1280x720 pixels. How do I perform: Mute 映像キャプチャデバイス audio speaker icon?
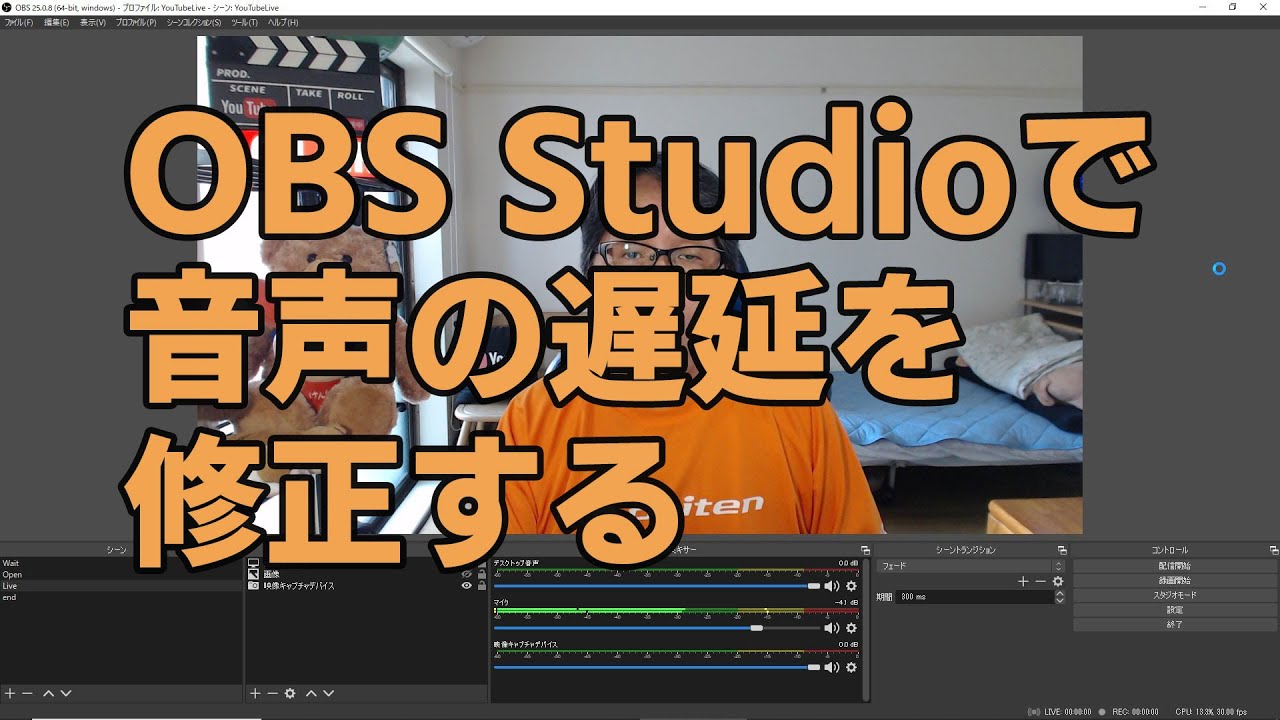tap(831, 667)
